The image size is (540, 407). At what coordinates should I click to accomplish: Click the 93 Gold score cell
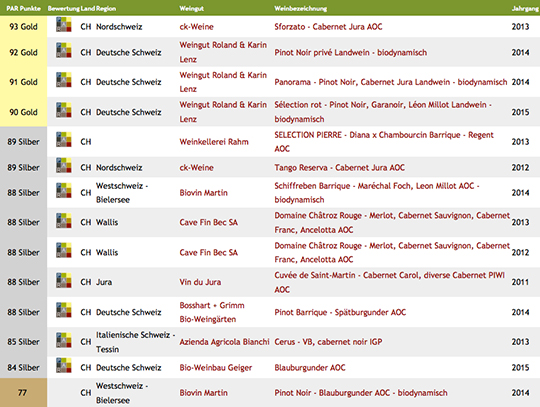point(23,27)
